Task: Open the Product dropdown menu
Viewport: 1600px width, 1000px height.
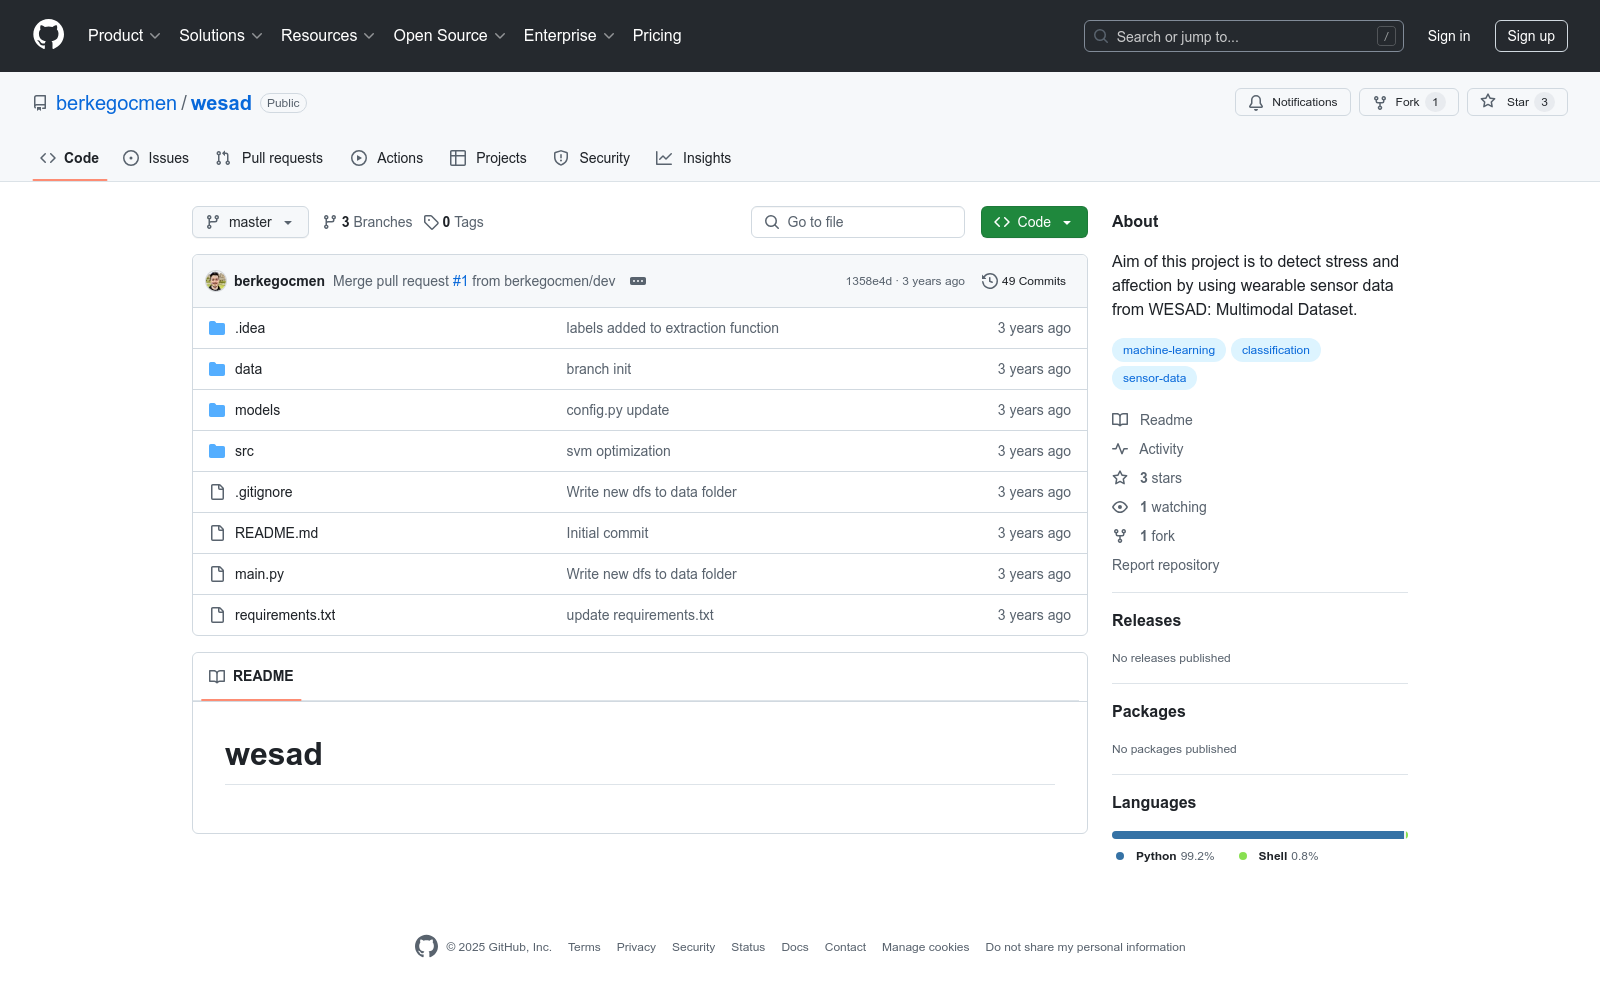Action: point(124,35)
